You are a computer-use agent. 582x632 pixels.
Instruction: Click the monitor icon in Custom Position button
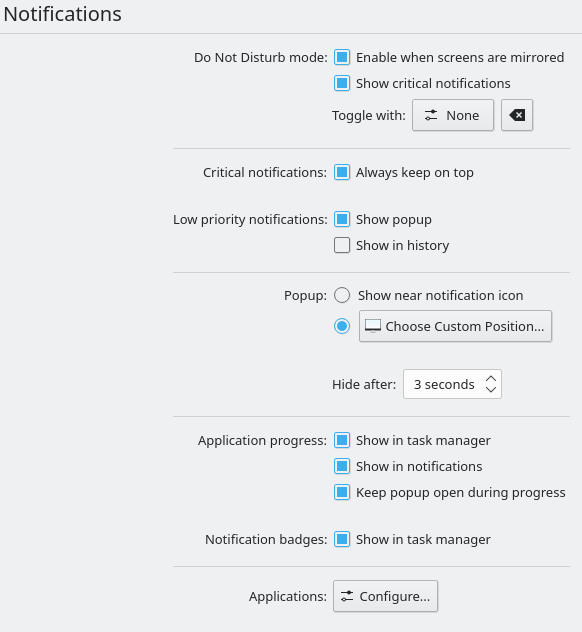tap(373, 326)
